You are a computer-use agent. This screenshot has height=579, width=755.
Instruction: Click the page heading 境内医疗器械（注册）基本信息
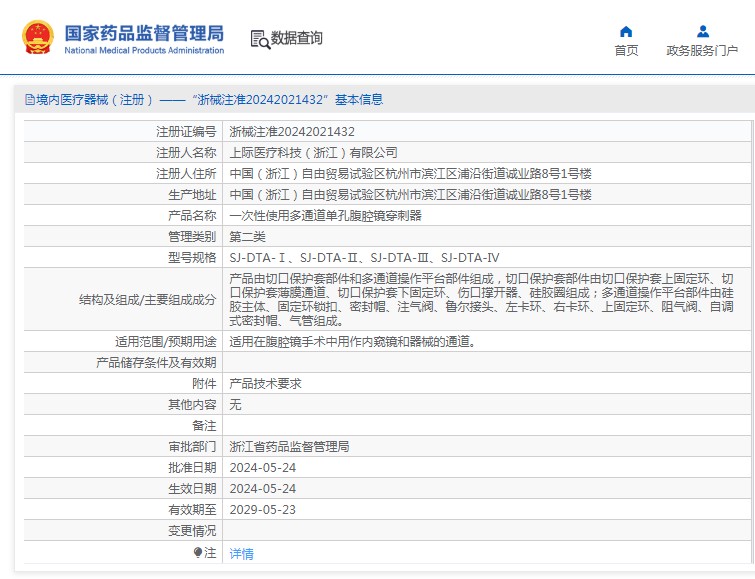209,100
